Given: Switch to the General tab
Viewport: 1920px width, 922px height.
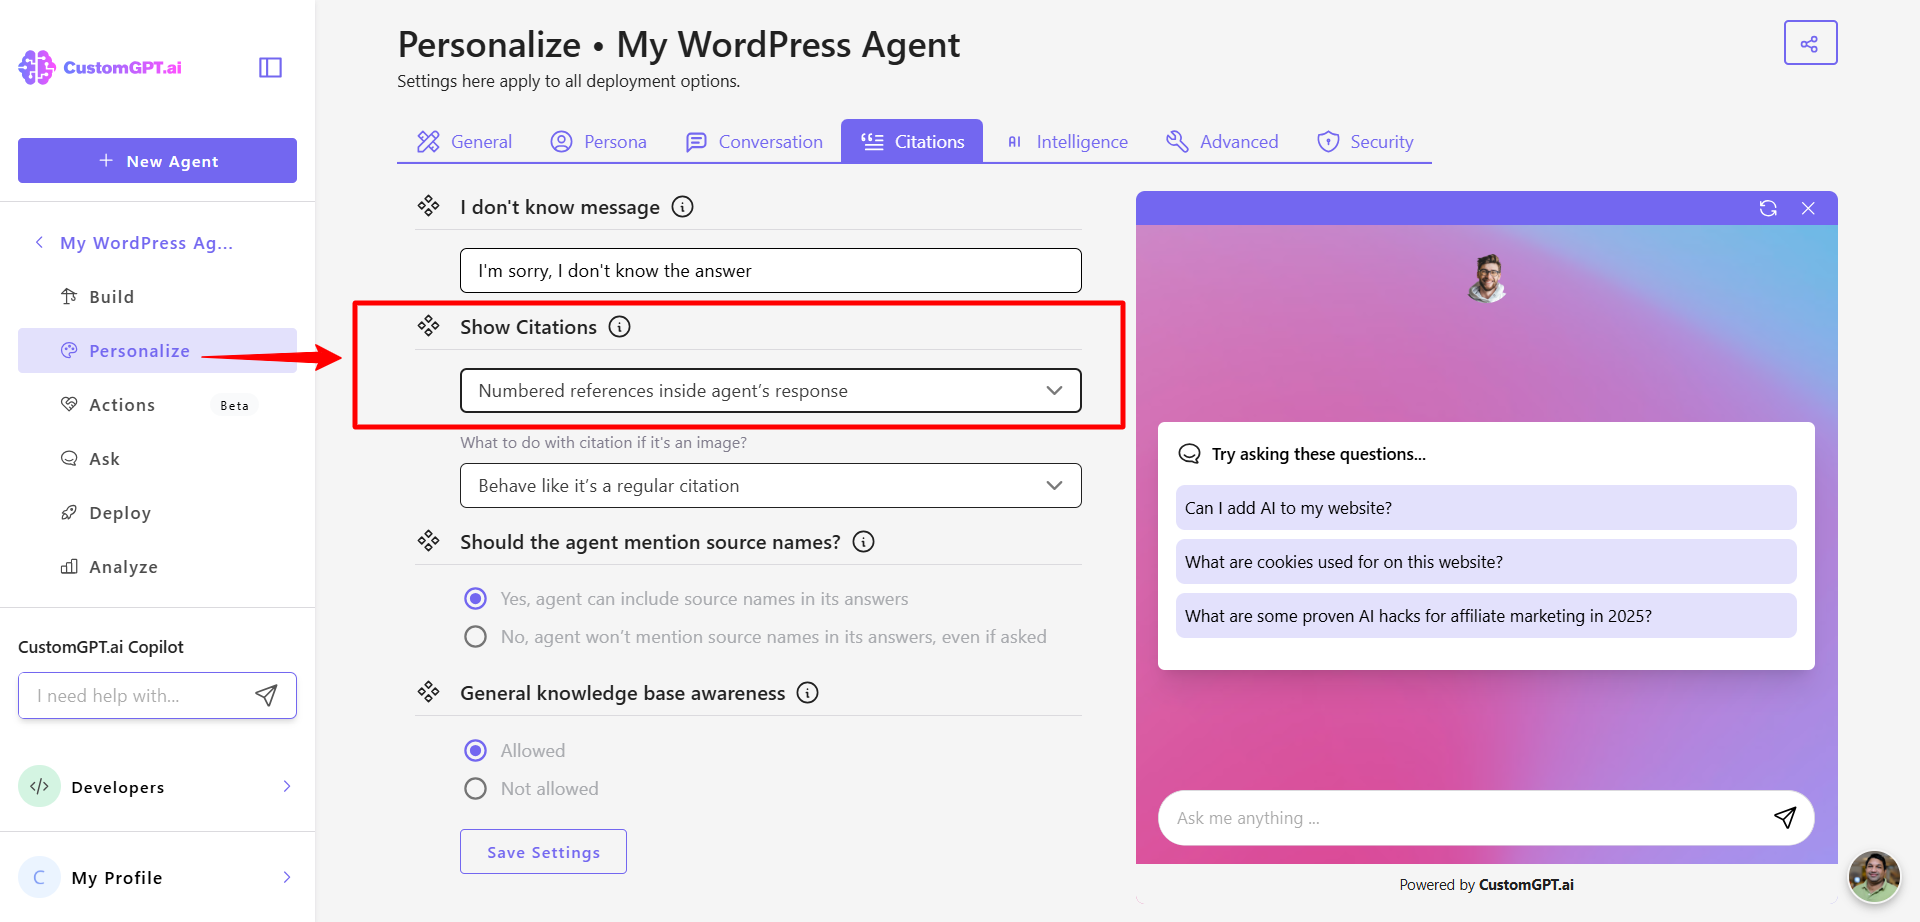Looking at the screenshot, I should click(465, 142).
